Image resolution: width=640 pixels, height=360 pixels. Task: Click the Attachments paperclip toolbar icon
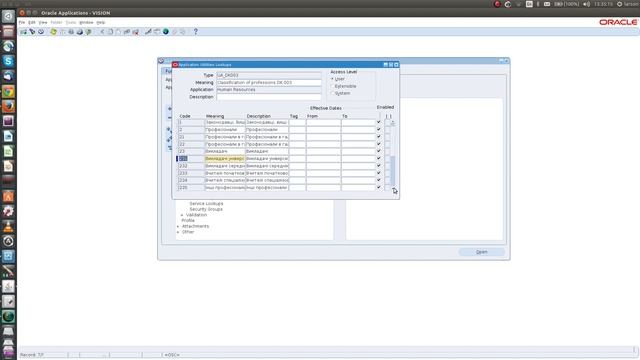coord(174,31)
